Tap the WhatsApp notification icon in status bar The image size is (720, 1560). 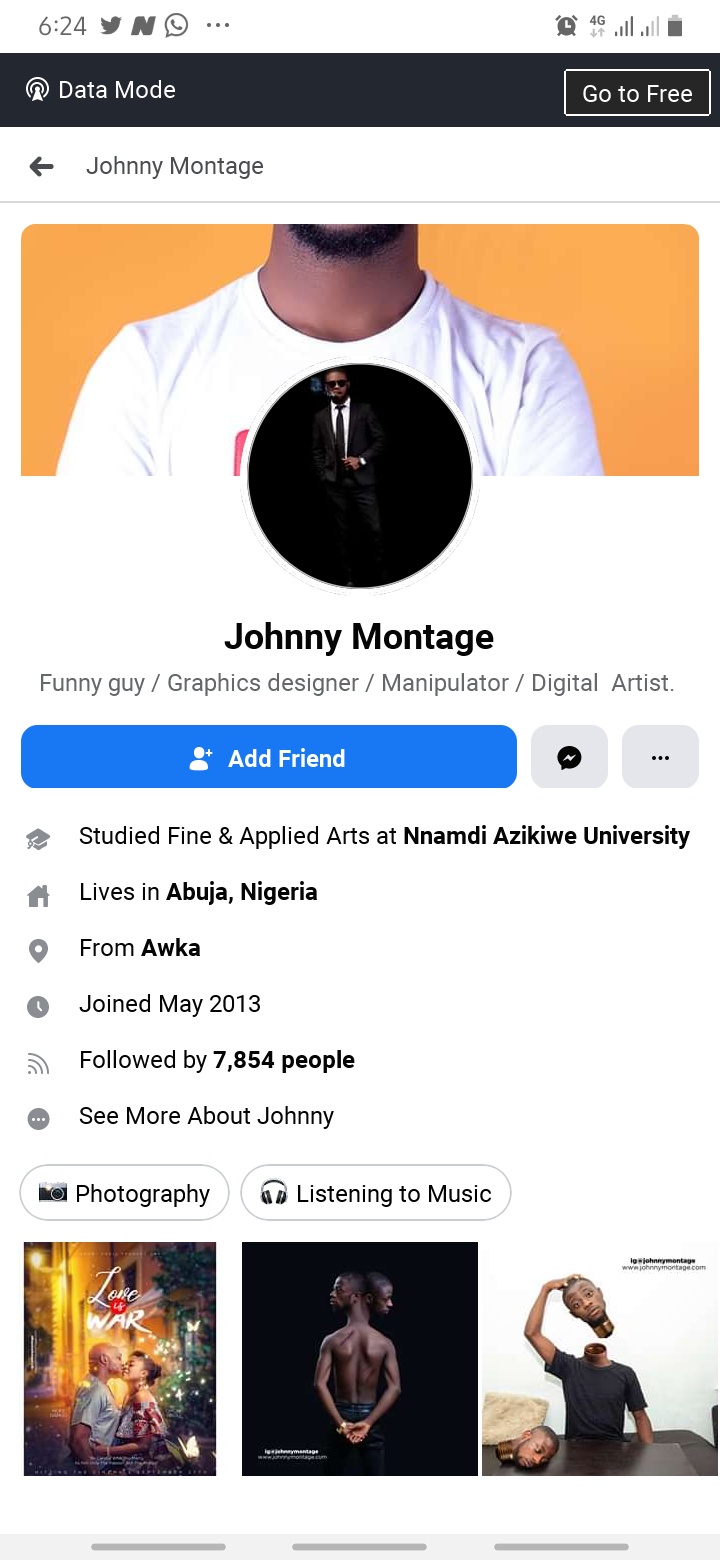click(x=176, y=26)
